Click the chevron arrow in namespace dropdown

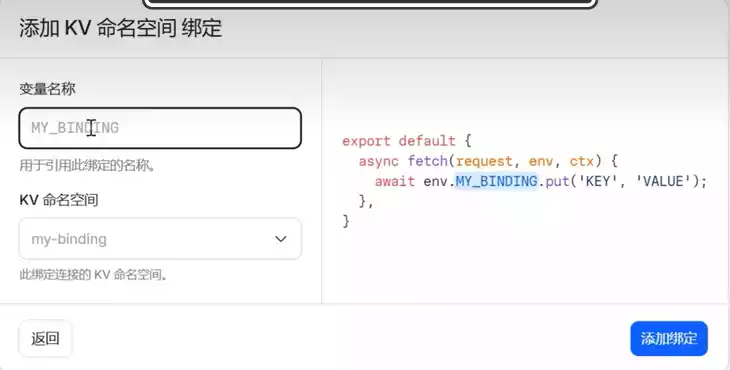(x=281, y=239)
